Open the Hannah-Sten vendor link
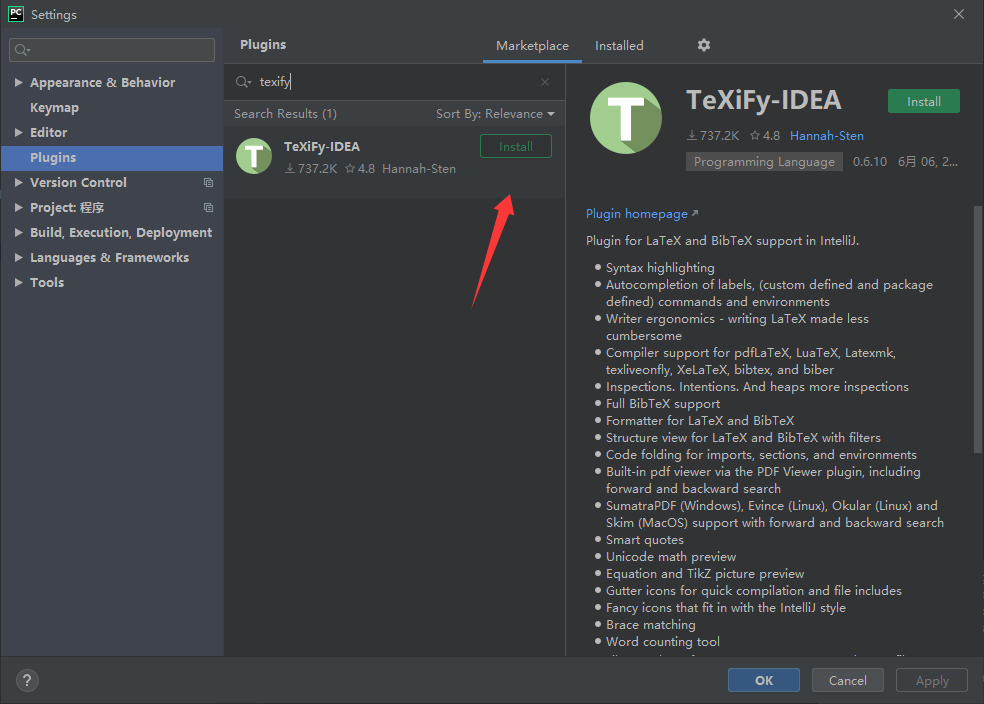Screen dimensions: 984x704 click(x=826, y=136)
